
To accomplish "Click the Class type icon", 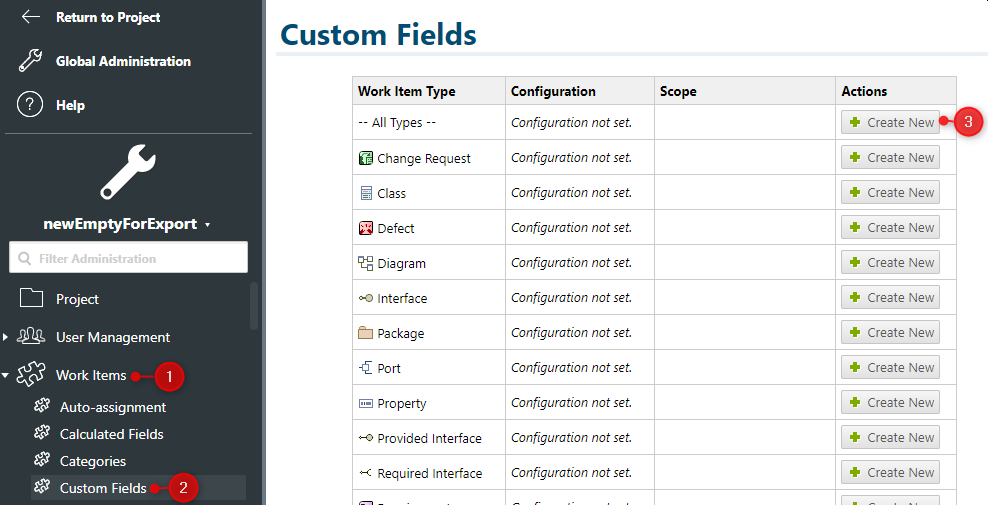I will 366,194.
